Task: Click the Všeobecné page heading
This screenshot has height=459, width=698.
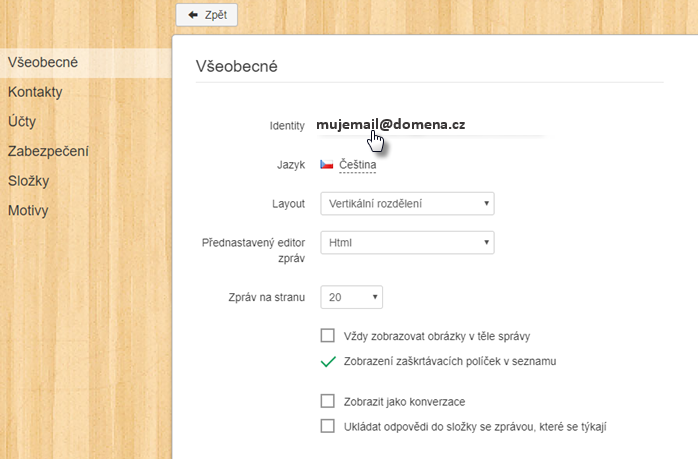Action: tap(236, 66)
